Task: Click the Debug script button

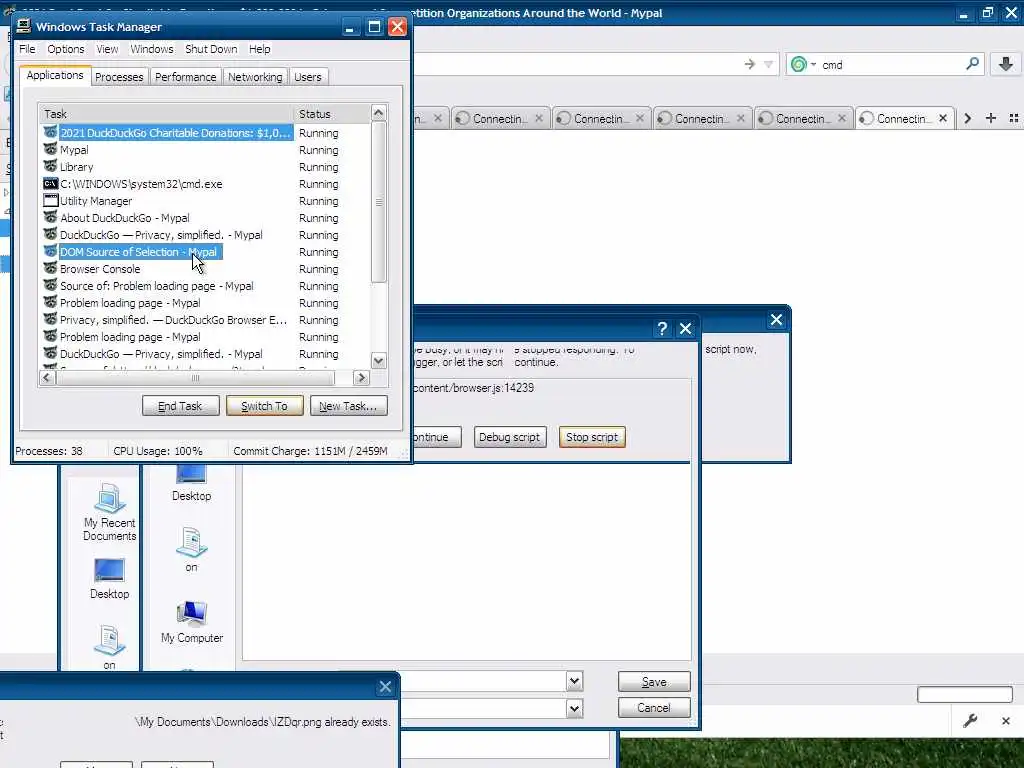Action: tap(509, 437)
